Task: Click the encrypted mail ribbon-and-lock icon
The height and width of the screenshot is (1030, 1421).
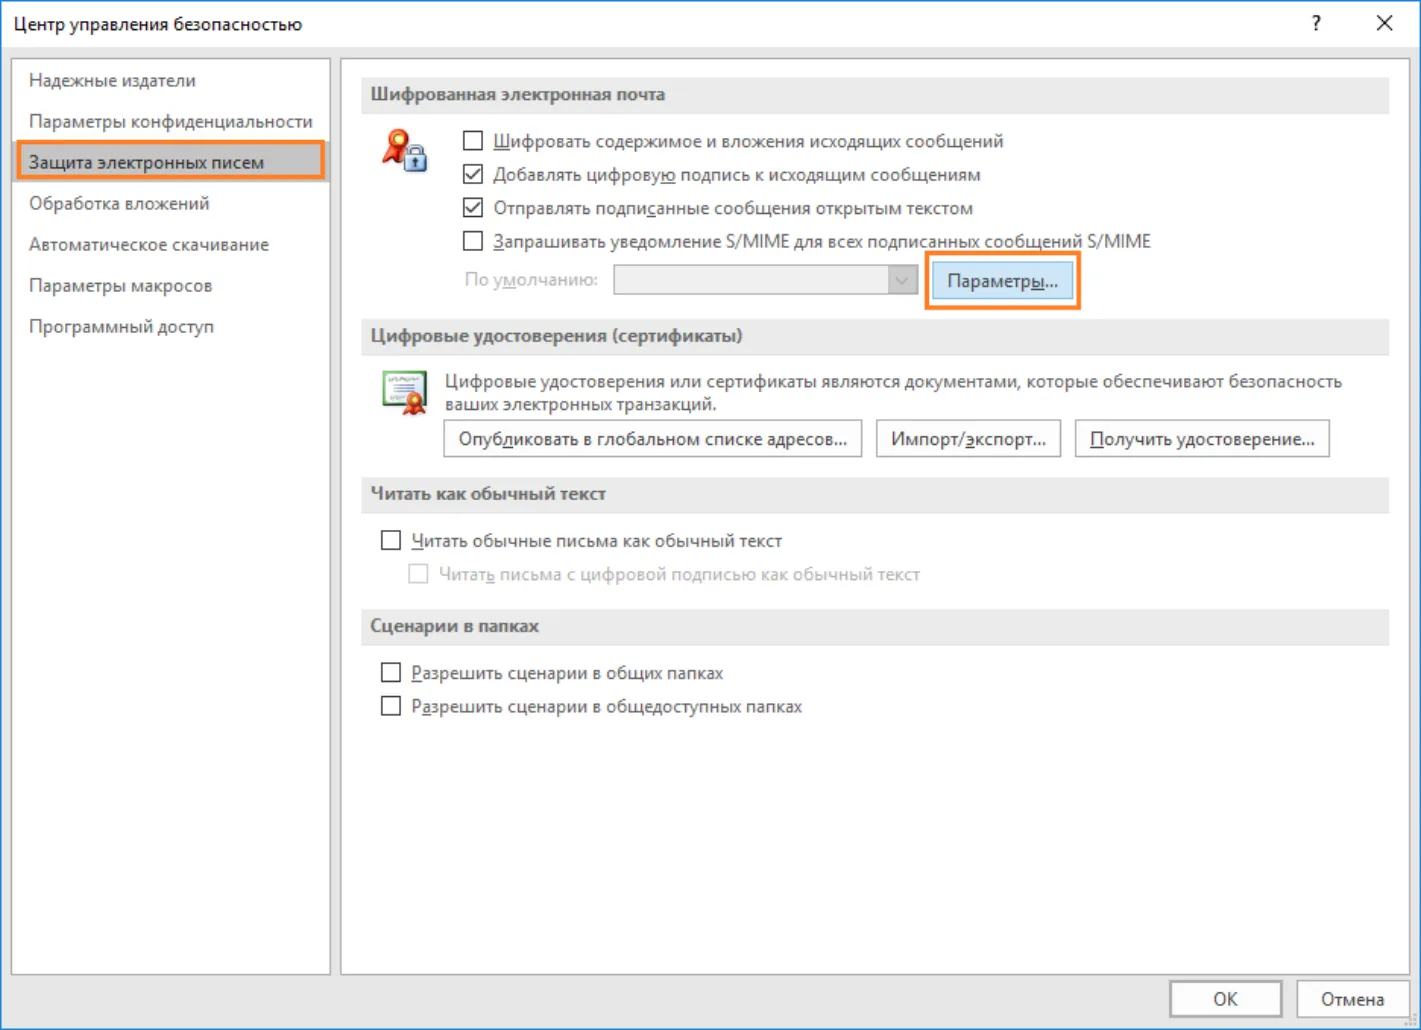Action: click(x=405, y=151)
